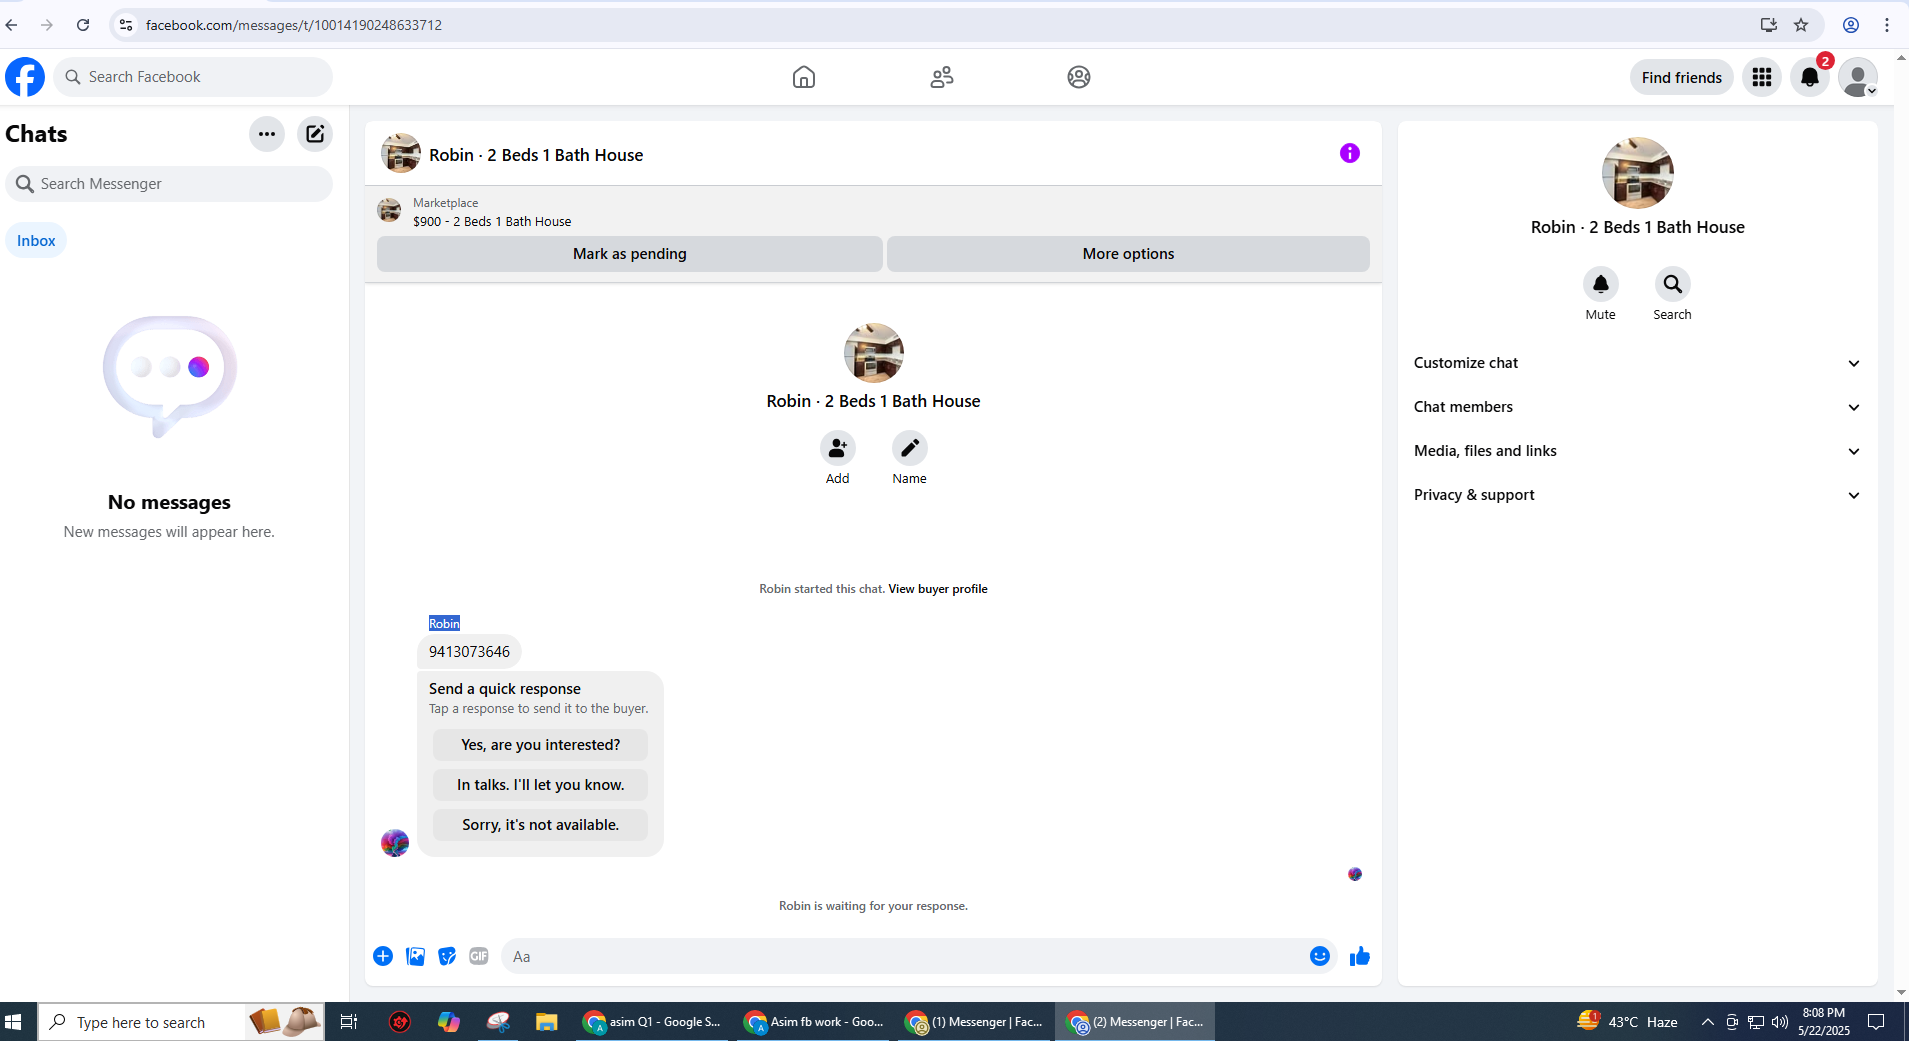This screenshot has height=1041, width=1909.
Task: Expand the Privacy & support section
Action: coord(1638,495)
